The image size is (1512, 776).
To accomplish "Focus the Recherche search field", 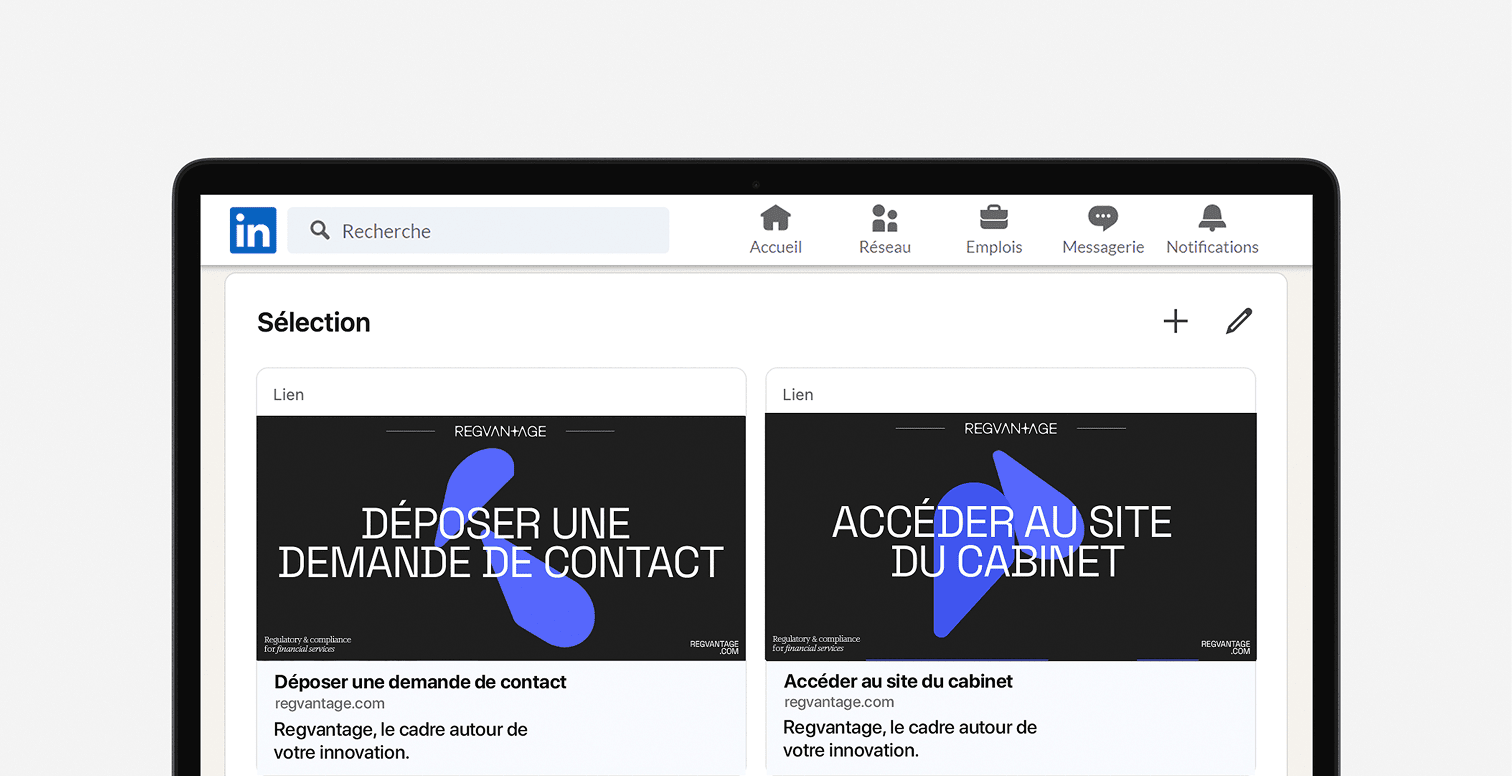I will point(478,230).
